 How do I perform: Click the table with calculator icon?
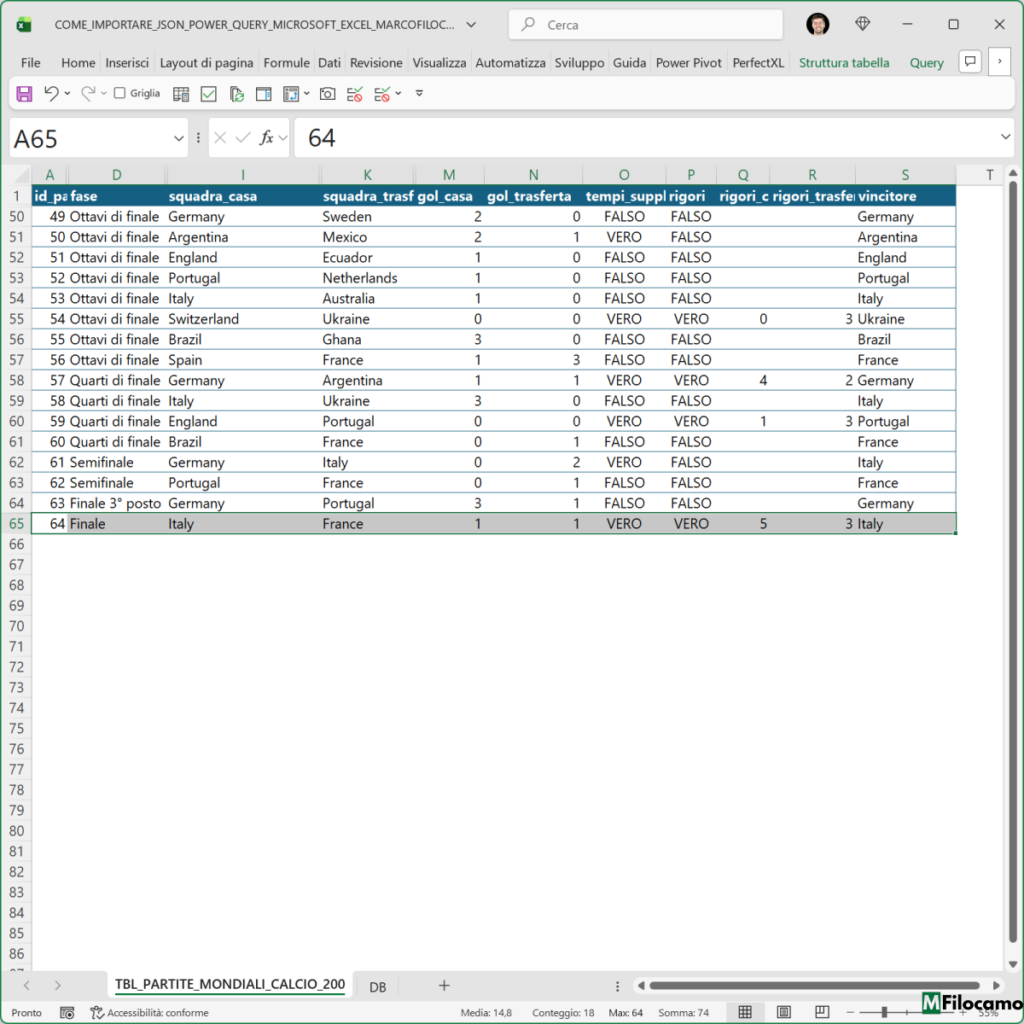click(x=181, y=94)
